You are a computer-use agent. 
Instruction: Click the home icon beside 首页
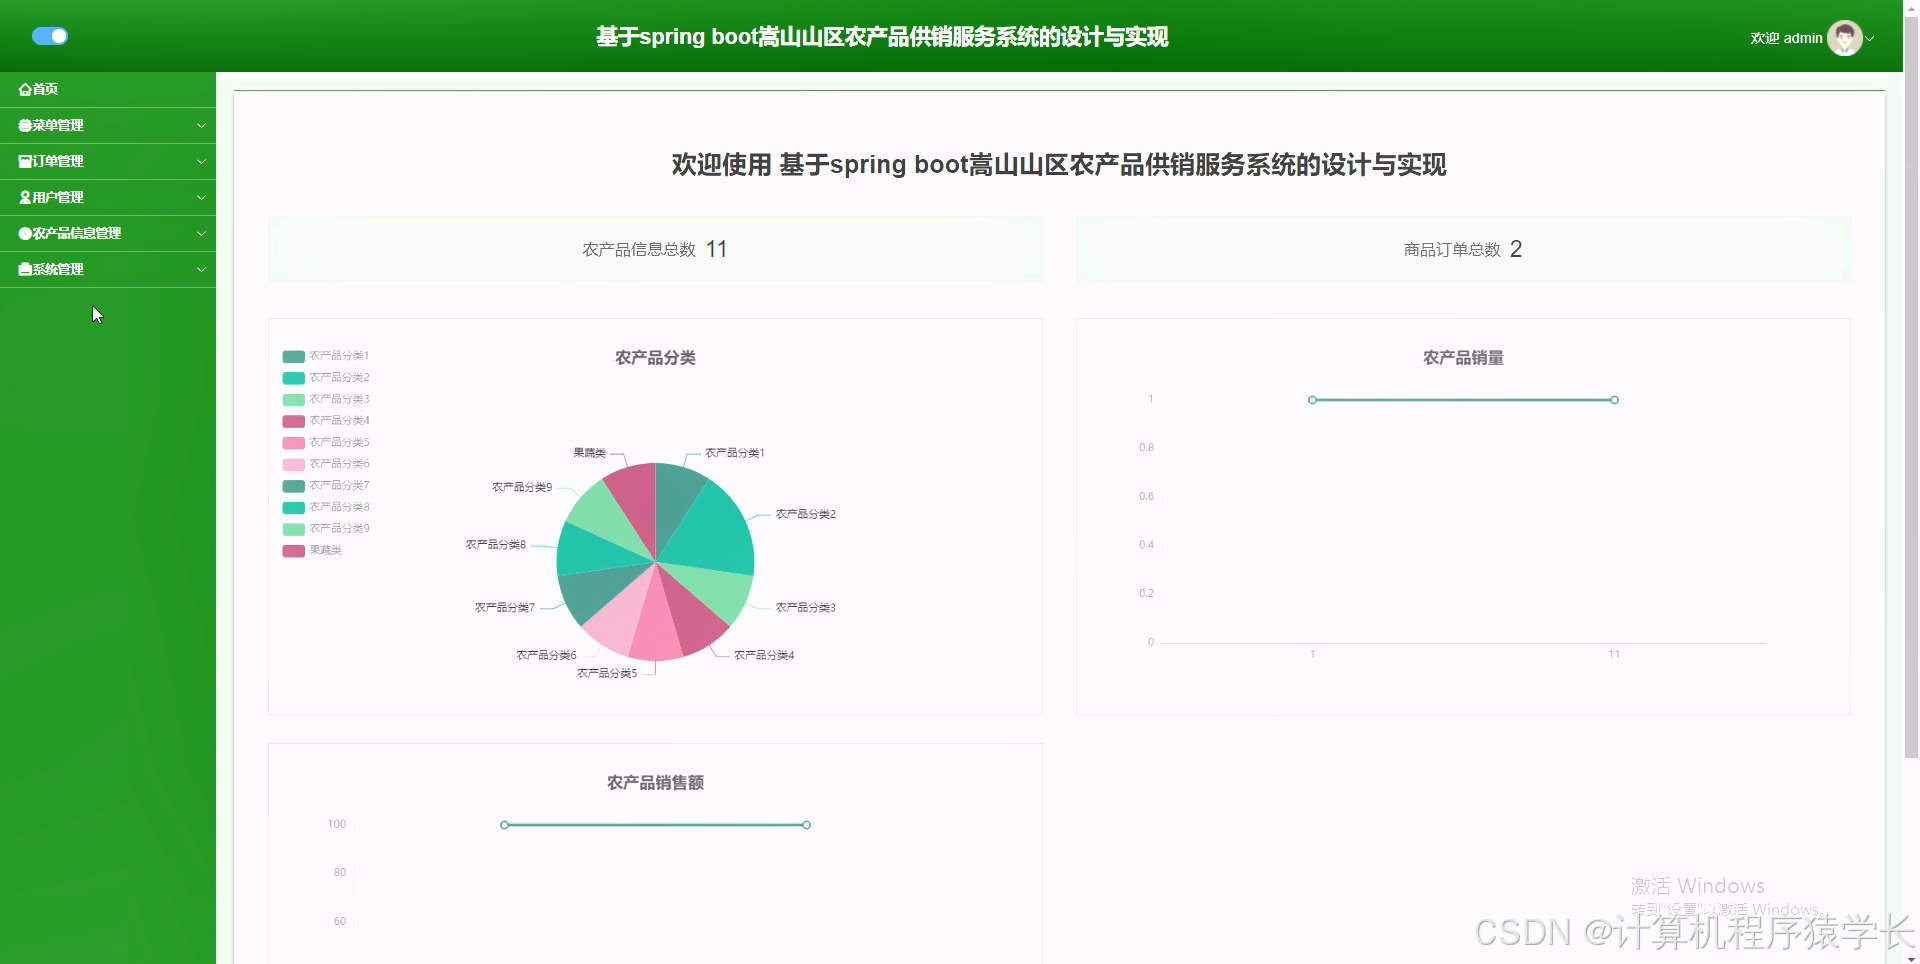tap(25, 89)
